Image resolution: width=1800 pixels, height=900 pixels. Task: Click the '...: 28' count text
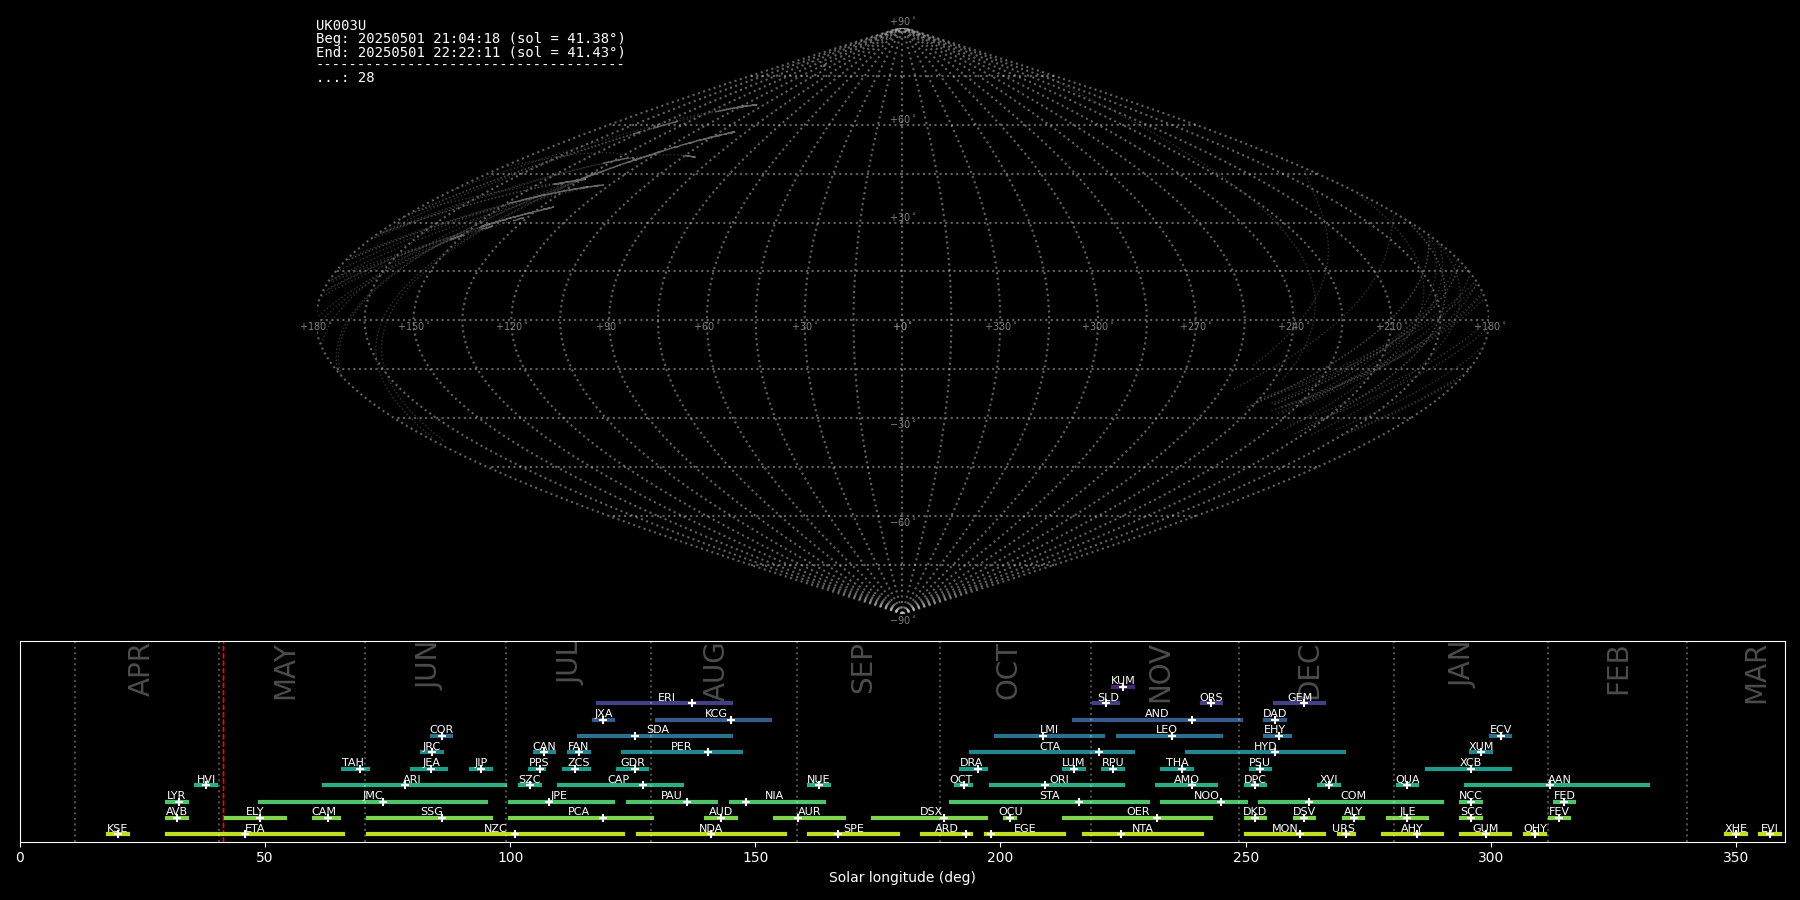[345, 78]
